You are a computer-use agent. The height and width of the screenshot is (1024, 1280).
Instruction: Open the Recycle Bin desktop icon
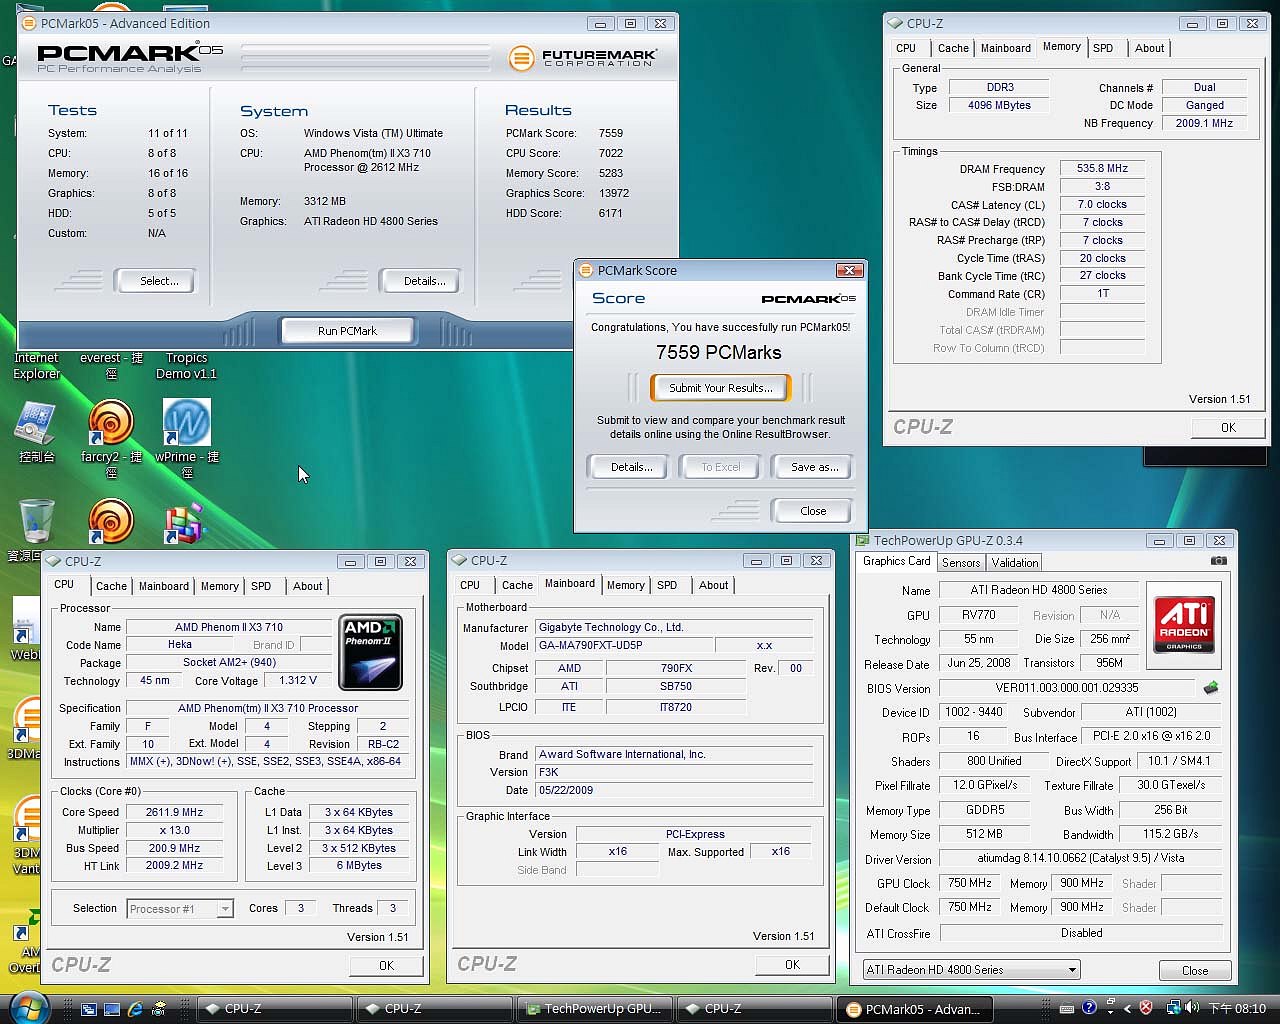click(36, 522)
